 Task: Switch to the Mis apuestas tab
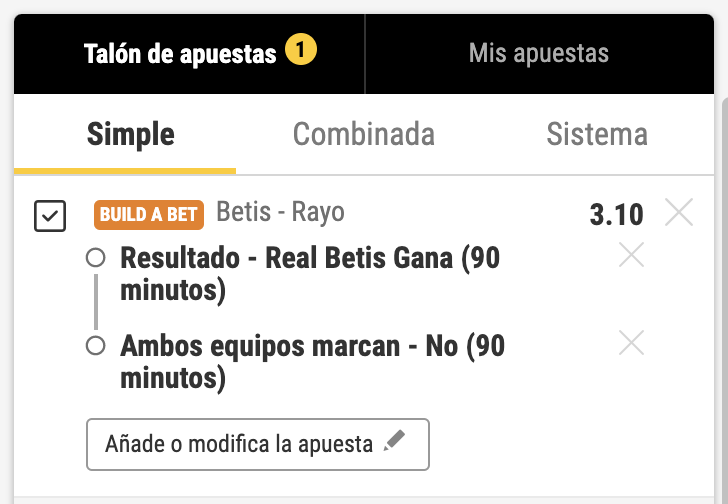538,54
